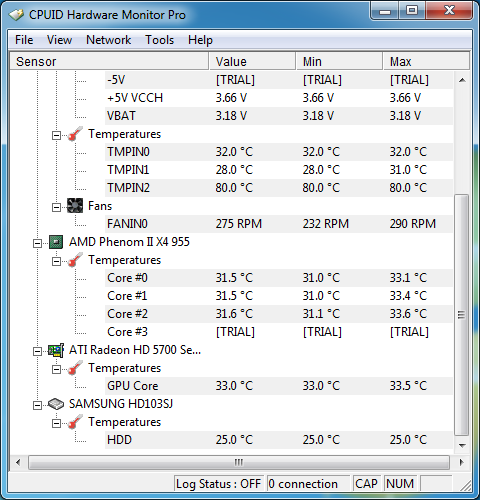This screenshot has width=480, height=500.
Task: Collapse the Fans node
Action: pos(56,207)
